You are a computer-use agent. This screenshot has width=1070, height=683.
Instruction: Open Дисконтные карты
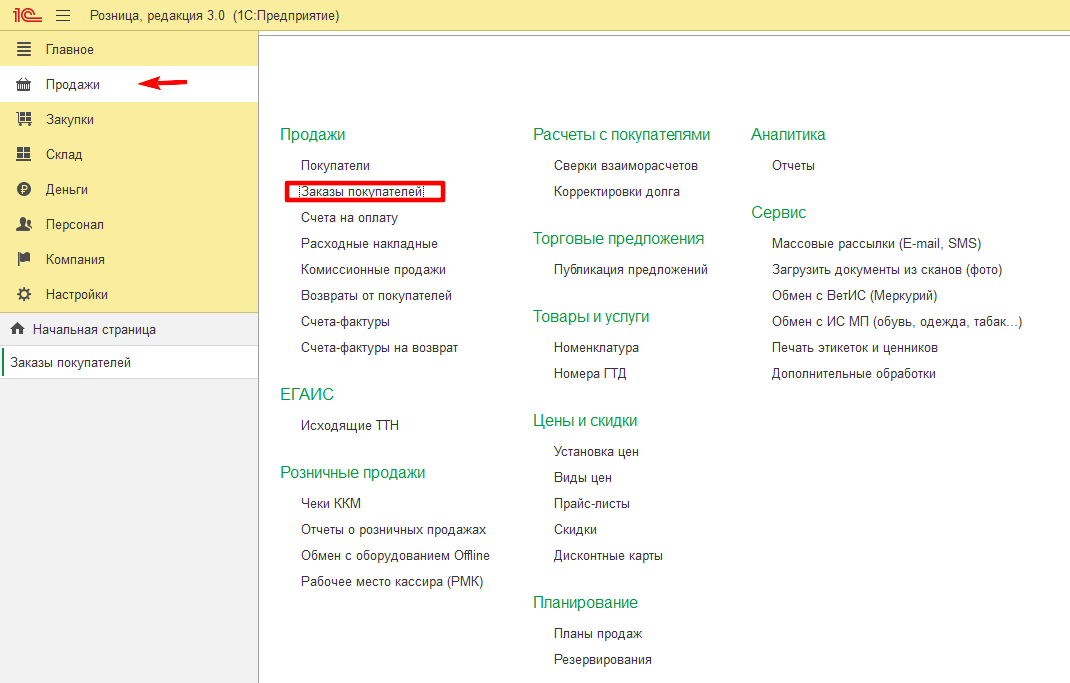coord(608,555)
